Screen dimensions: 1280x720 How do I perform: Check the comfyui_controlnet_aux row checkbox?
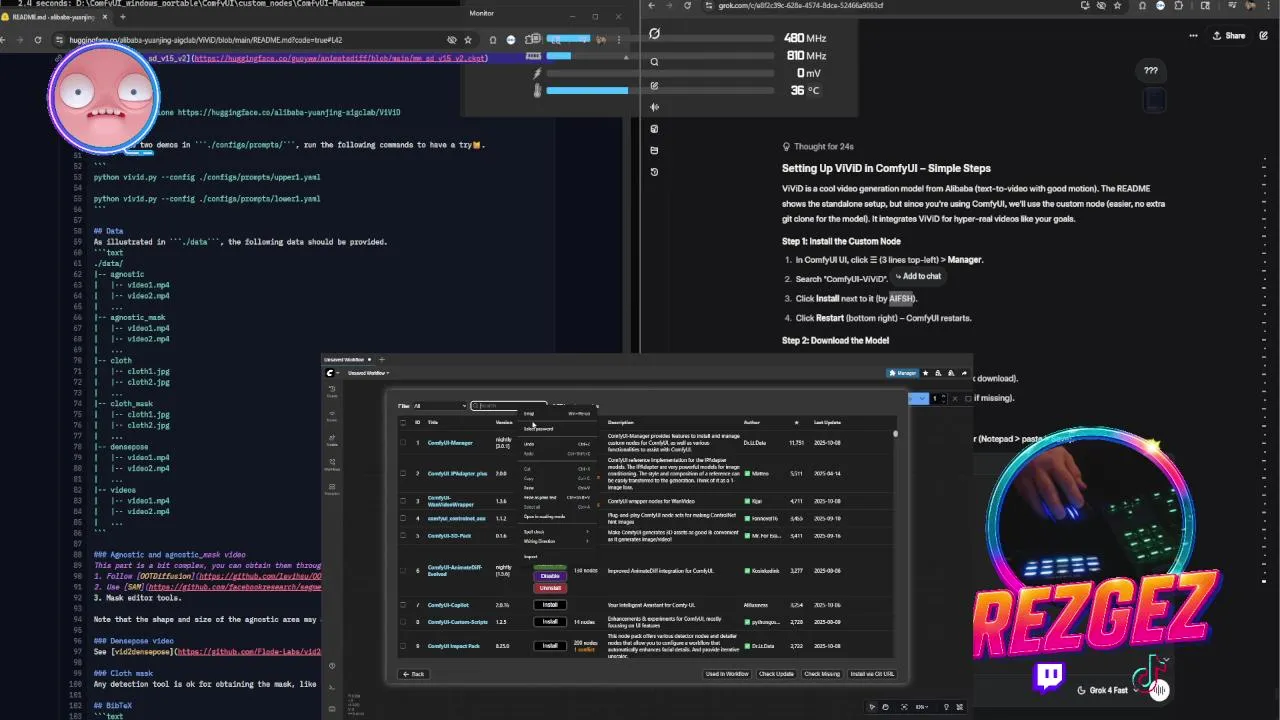tap(403, 518)
